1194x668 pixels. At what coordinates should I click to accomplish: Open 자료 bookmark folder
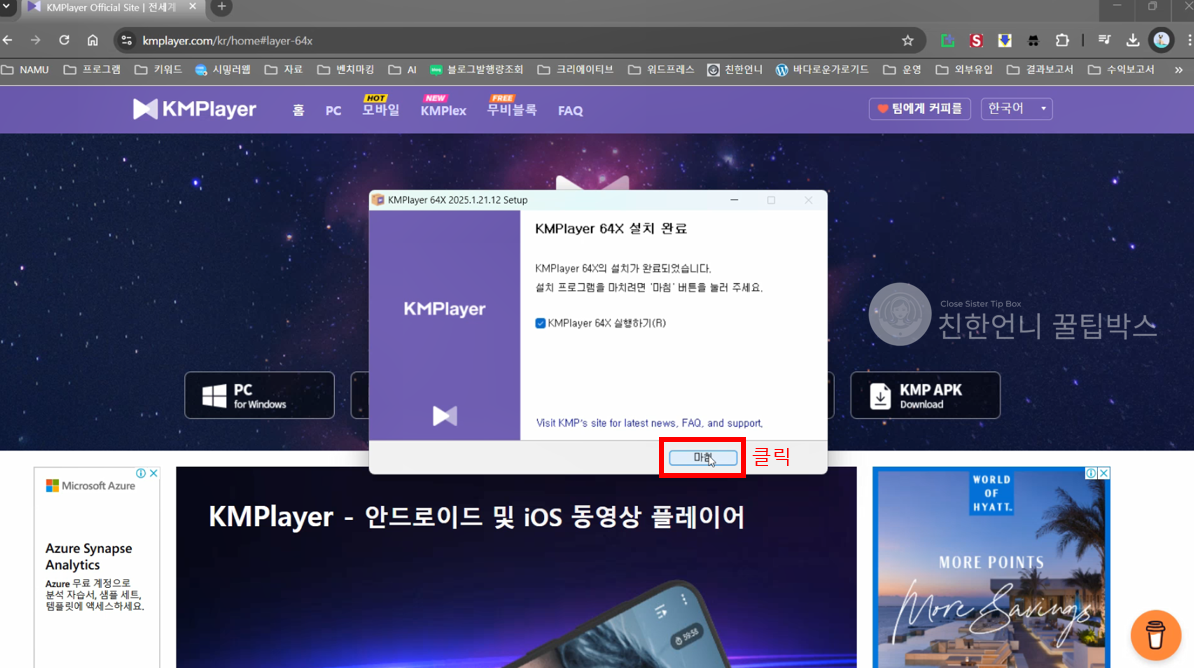(x=284, y=69)
